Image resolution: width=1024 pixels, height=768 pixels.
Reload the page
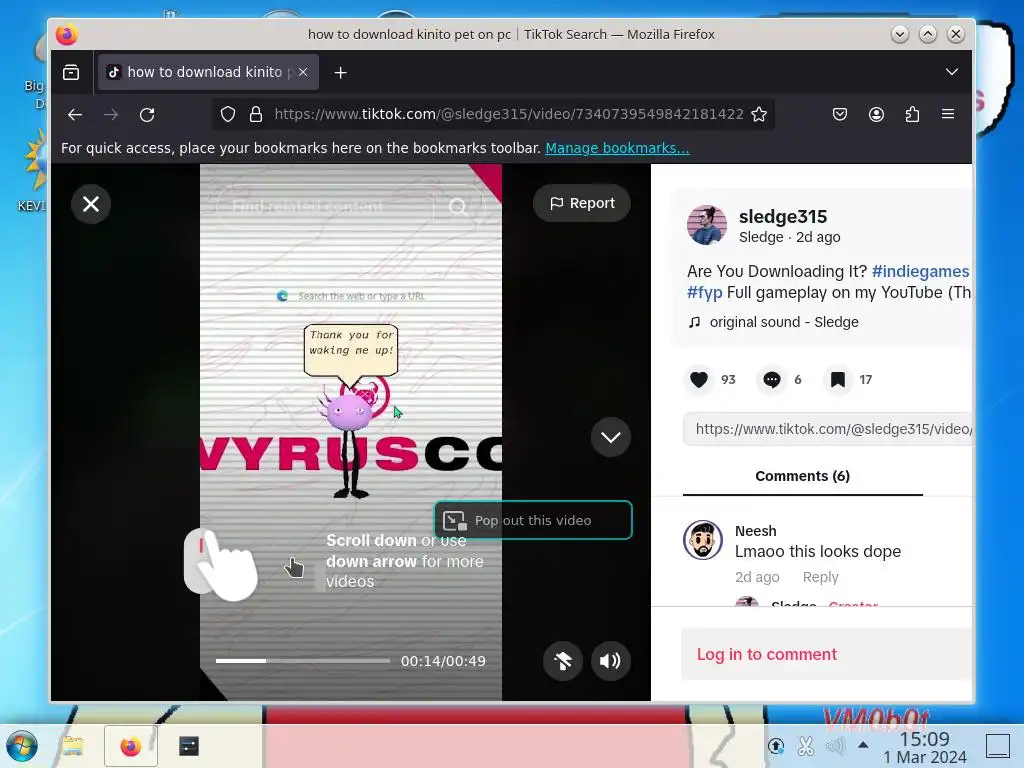(147, 115)
